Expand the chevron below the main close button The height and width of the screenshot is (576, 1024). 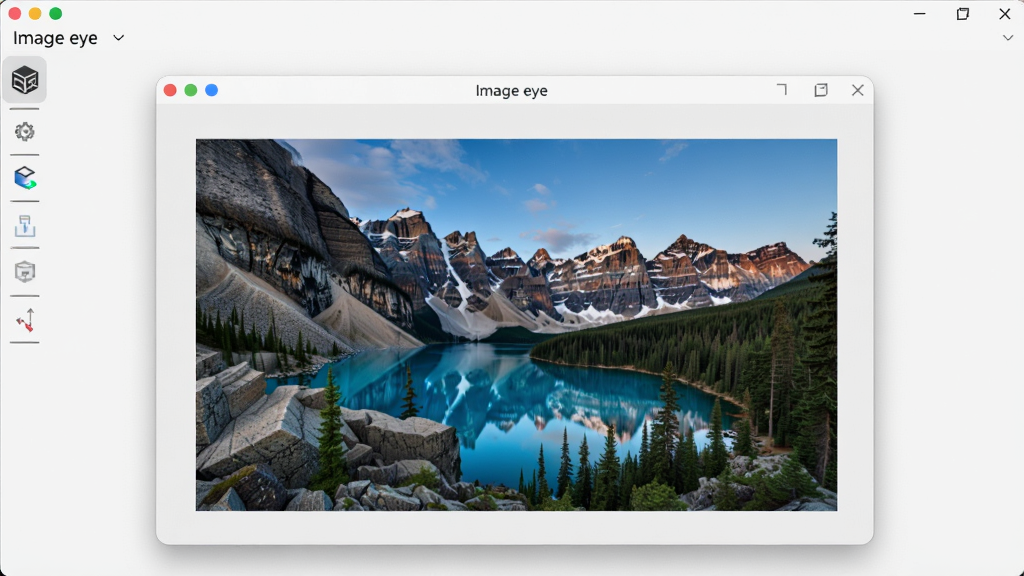(x=1008, y=38)
